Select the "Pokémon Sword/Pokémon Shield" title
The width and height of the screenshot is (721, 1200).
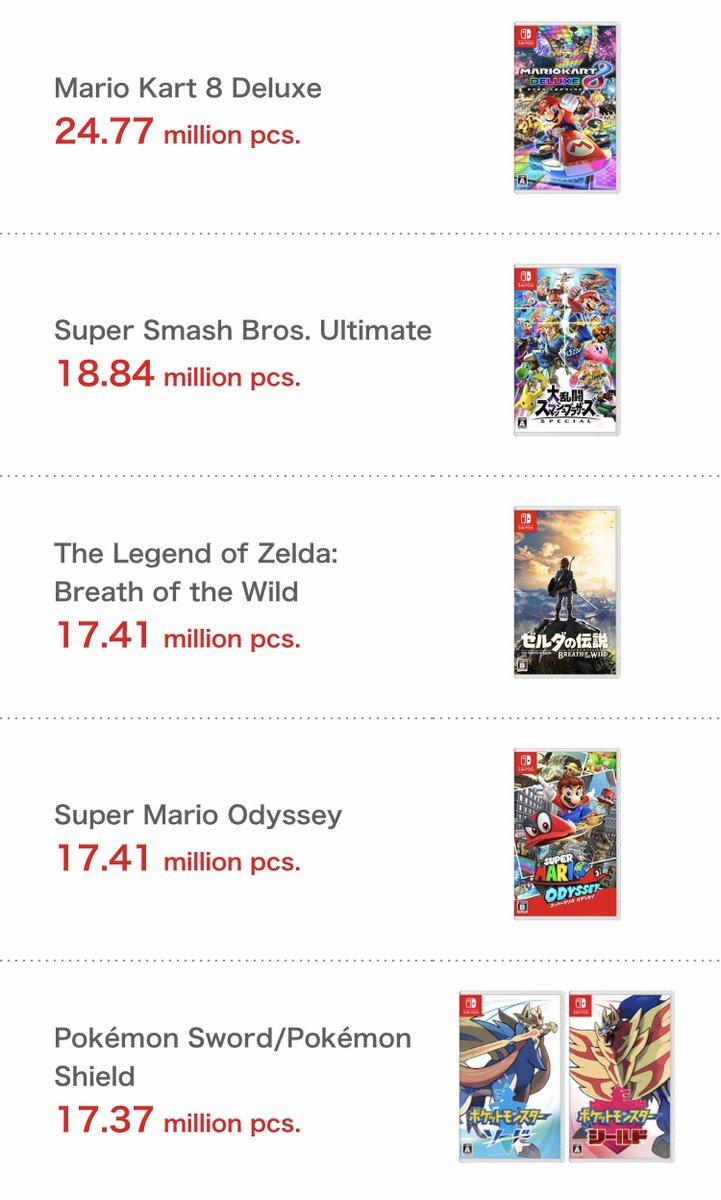click(x=232, y=1057)
